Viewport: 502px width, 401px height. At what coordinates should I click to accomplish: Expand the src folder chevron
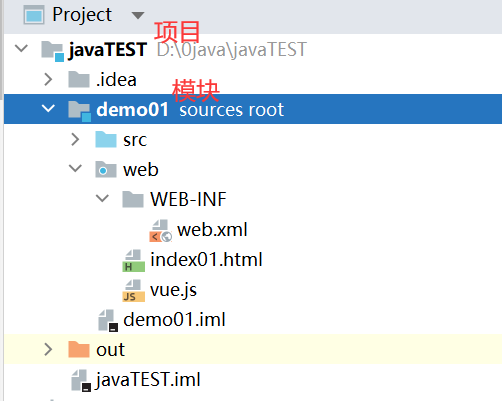pos(75,139)
